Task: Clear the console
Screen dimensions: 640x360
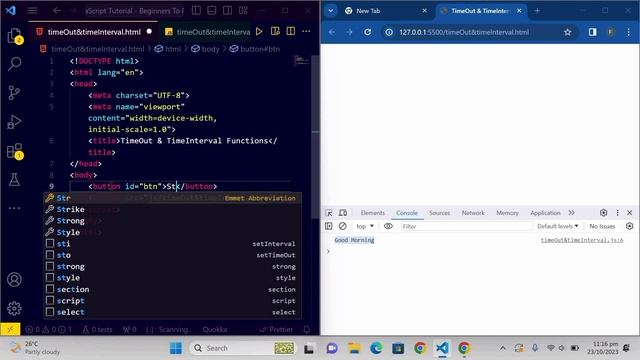Action: point(342,226)
